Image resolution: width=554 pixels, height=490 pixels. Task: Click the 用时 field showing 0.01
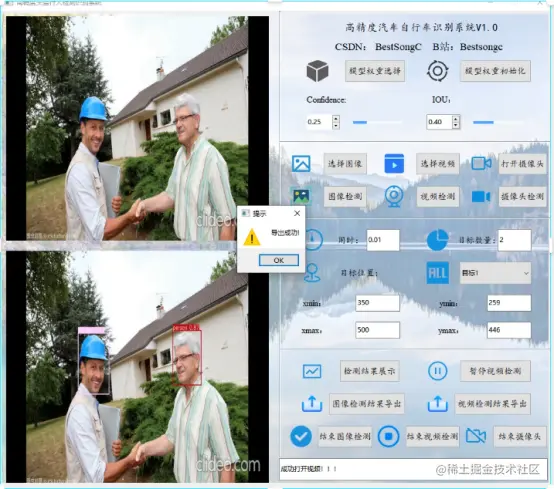coord(383,240)
